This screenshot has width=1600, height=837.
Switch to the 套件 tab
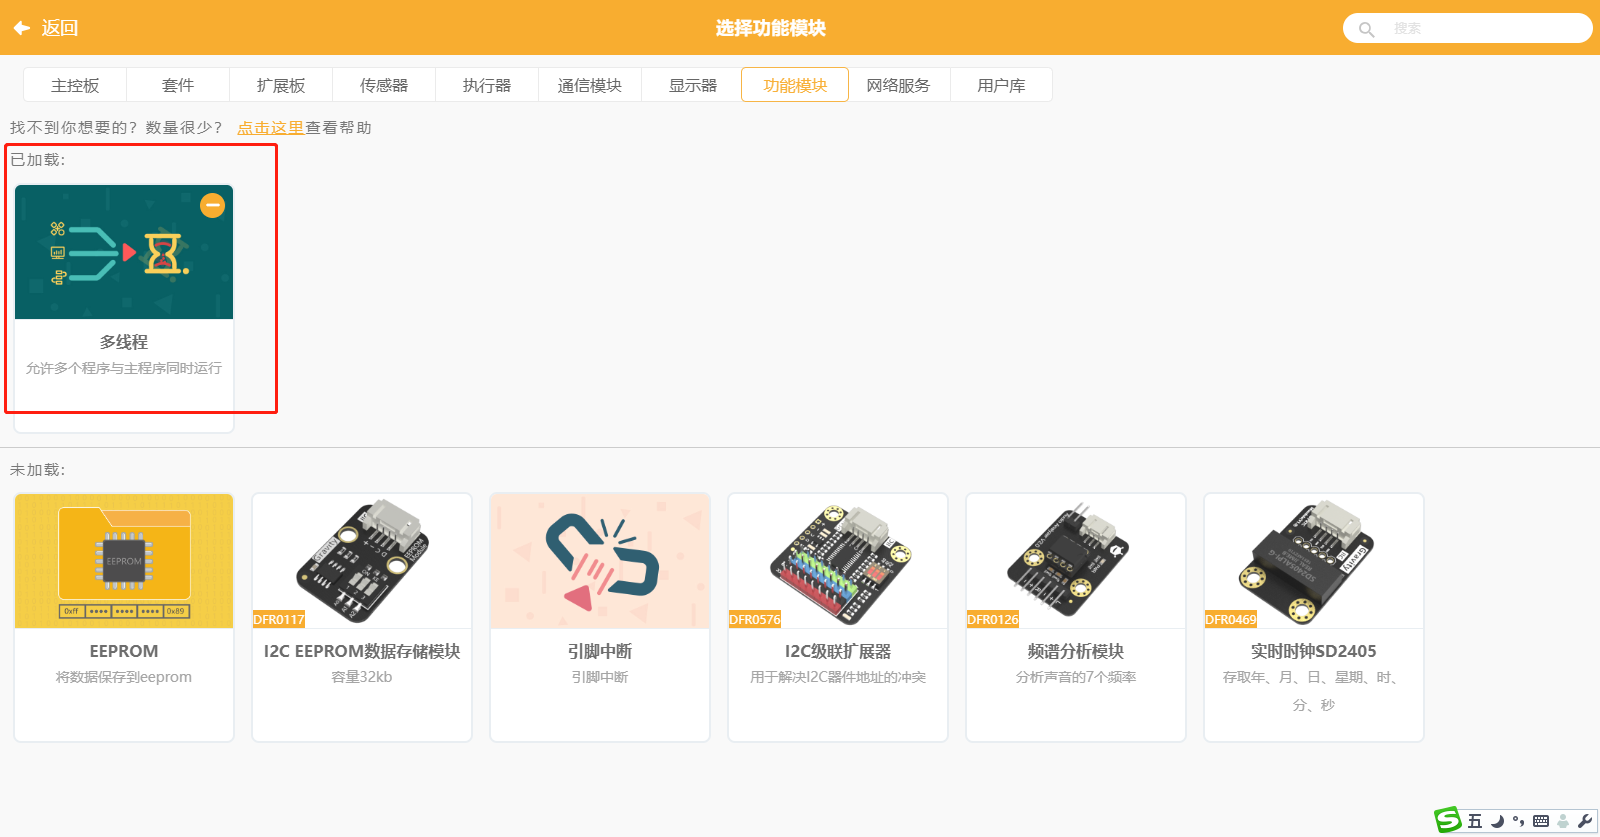point(178,85)
